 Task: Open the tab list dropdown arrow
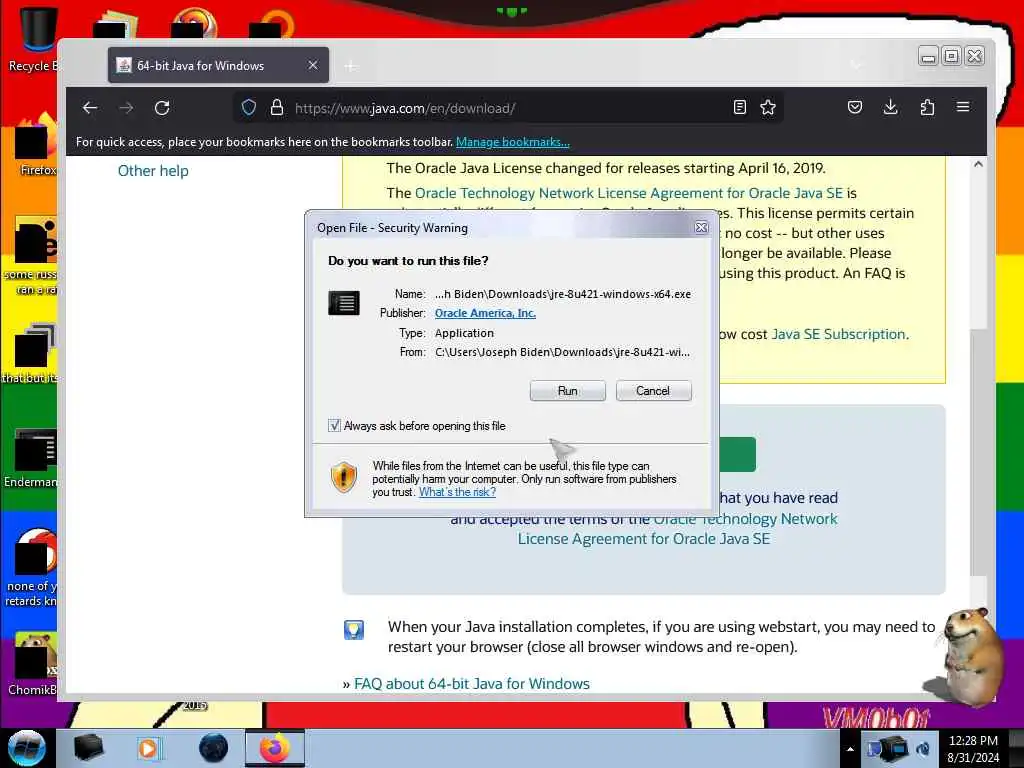(856, 65)
